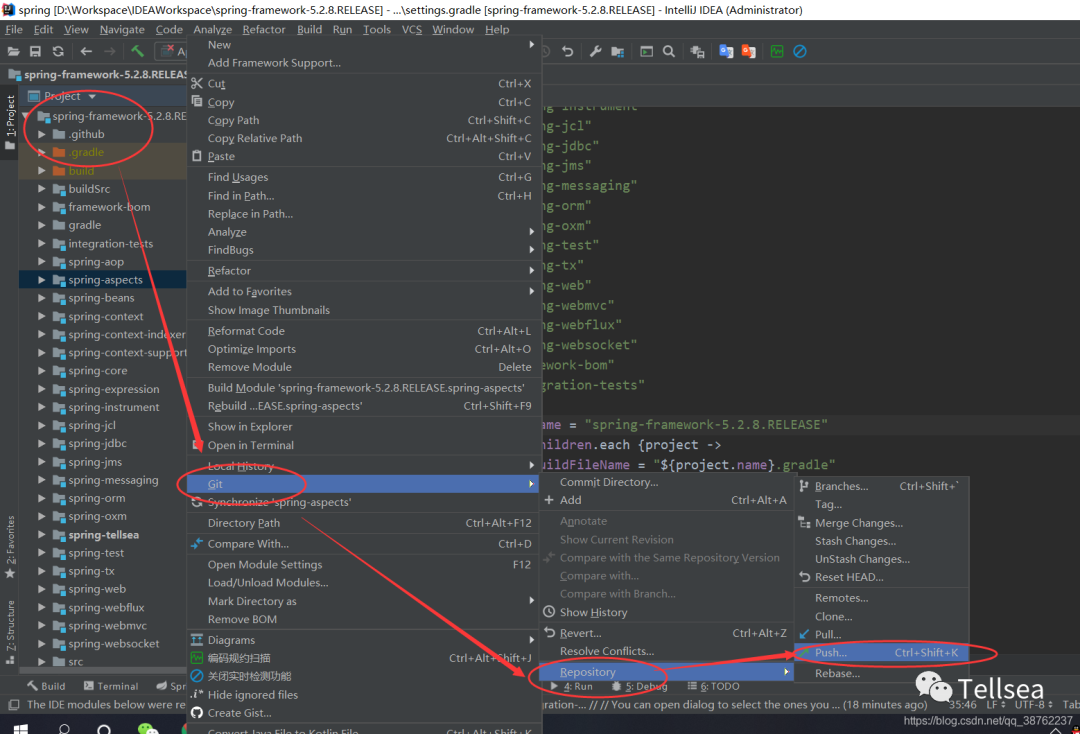
Task: Click the terminal-window toolbar icon
Action: (x=646, y=51)
